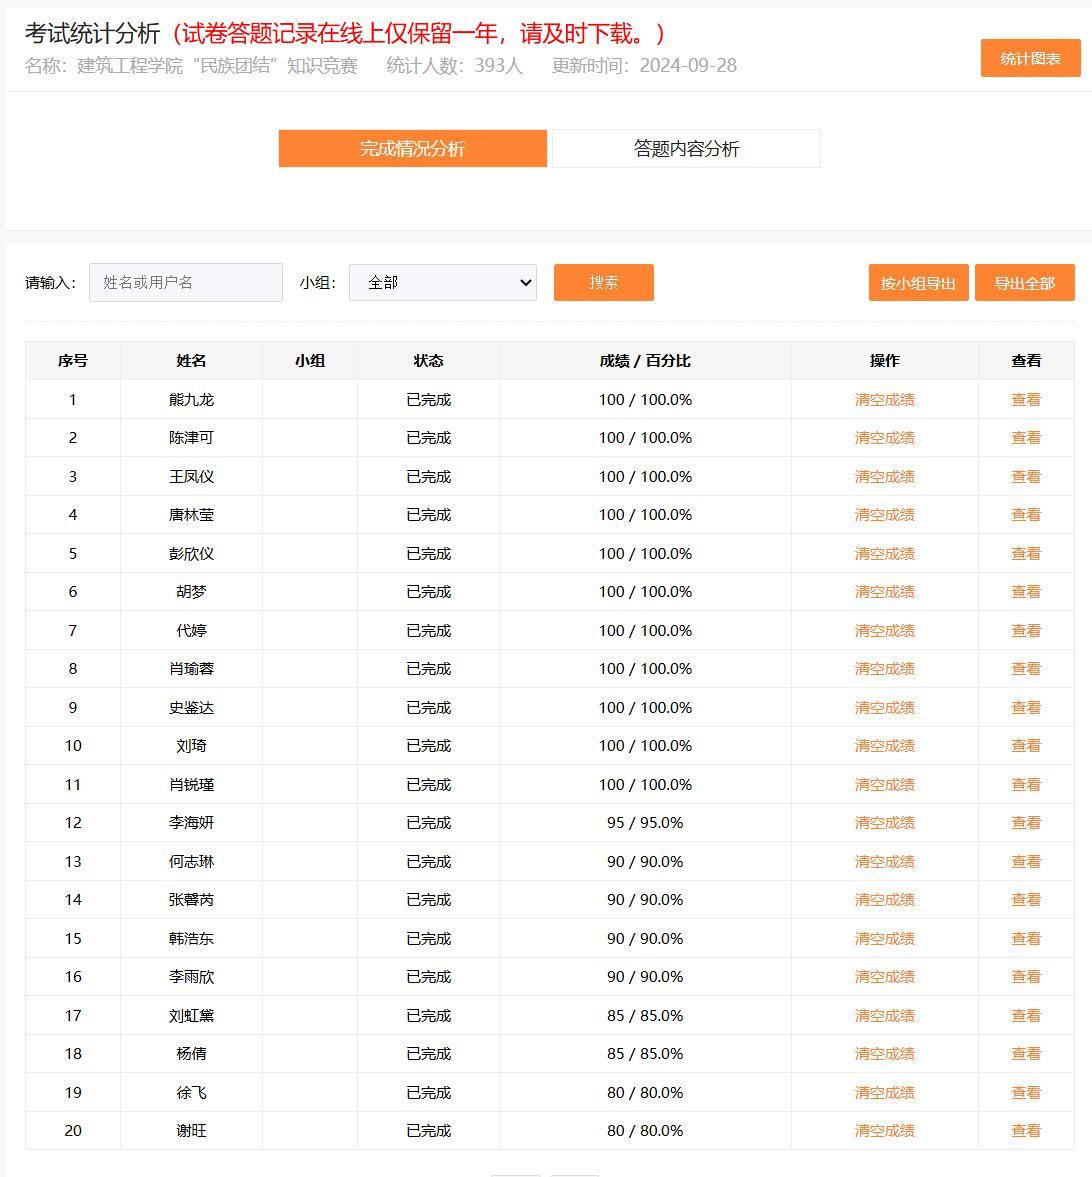Clear the score for 熊九龙
Viewport: 1092px width, 1177px height.
click(x=884, y=400)
